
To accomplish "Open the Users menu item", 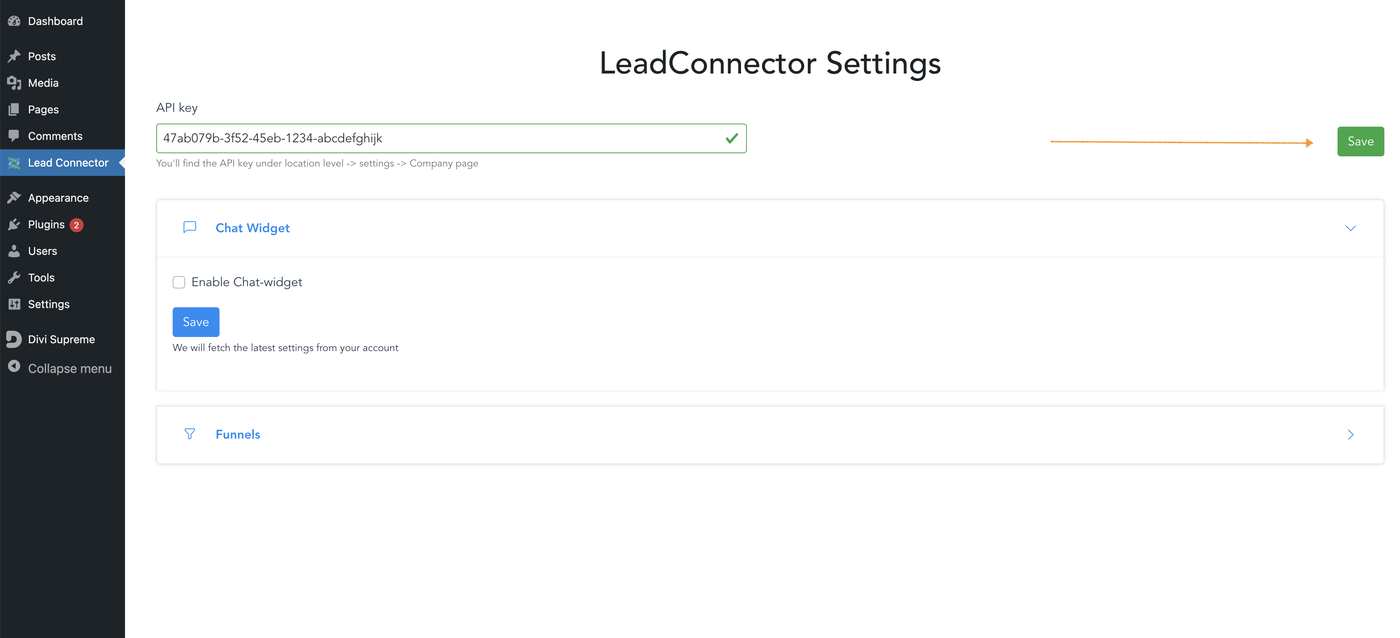I will [42, 251].
